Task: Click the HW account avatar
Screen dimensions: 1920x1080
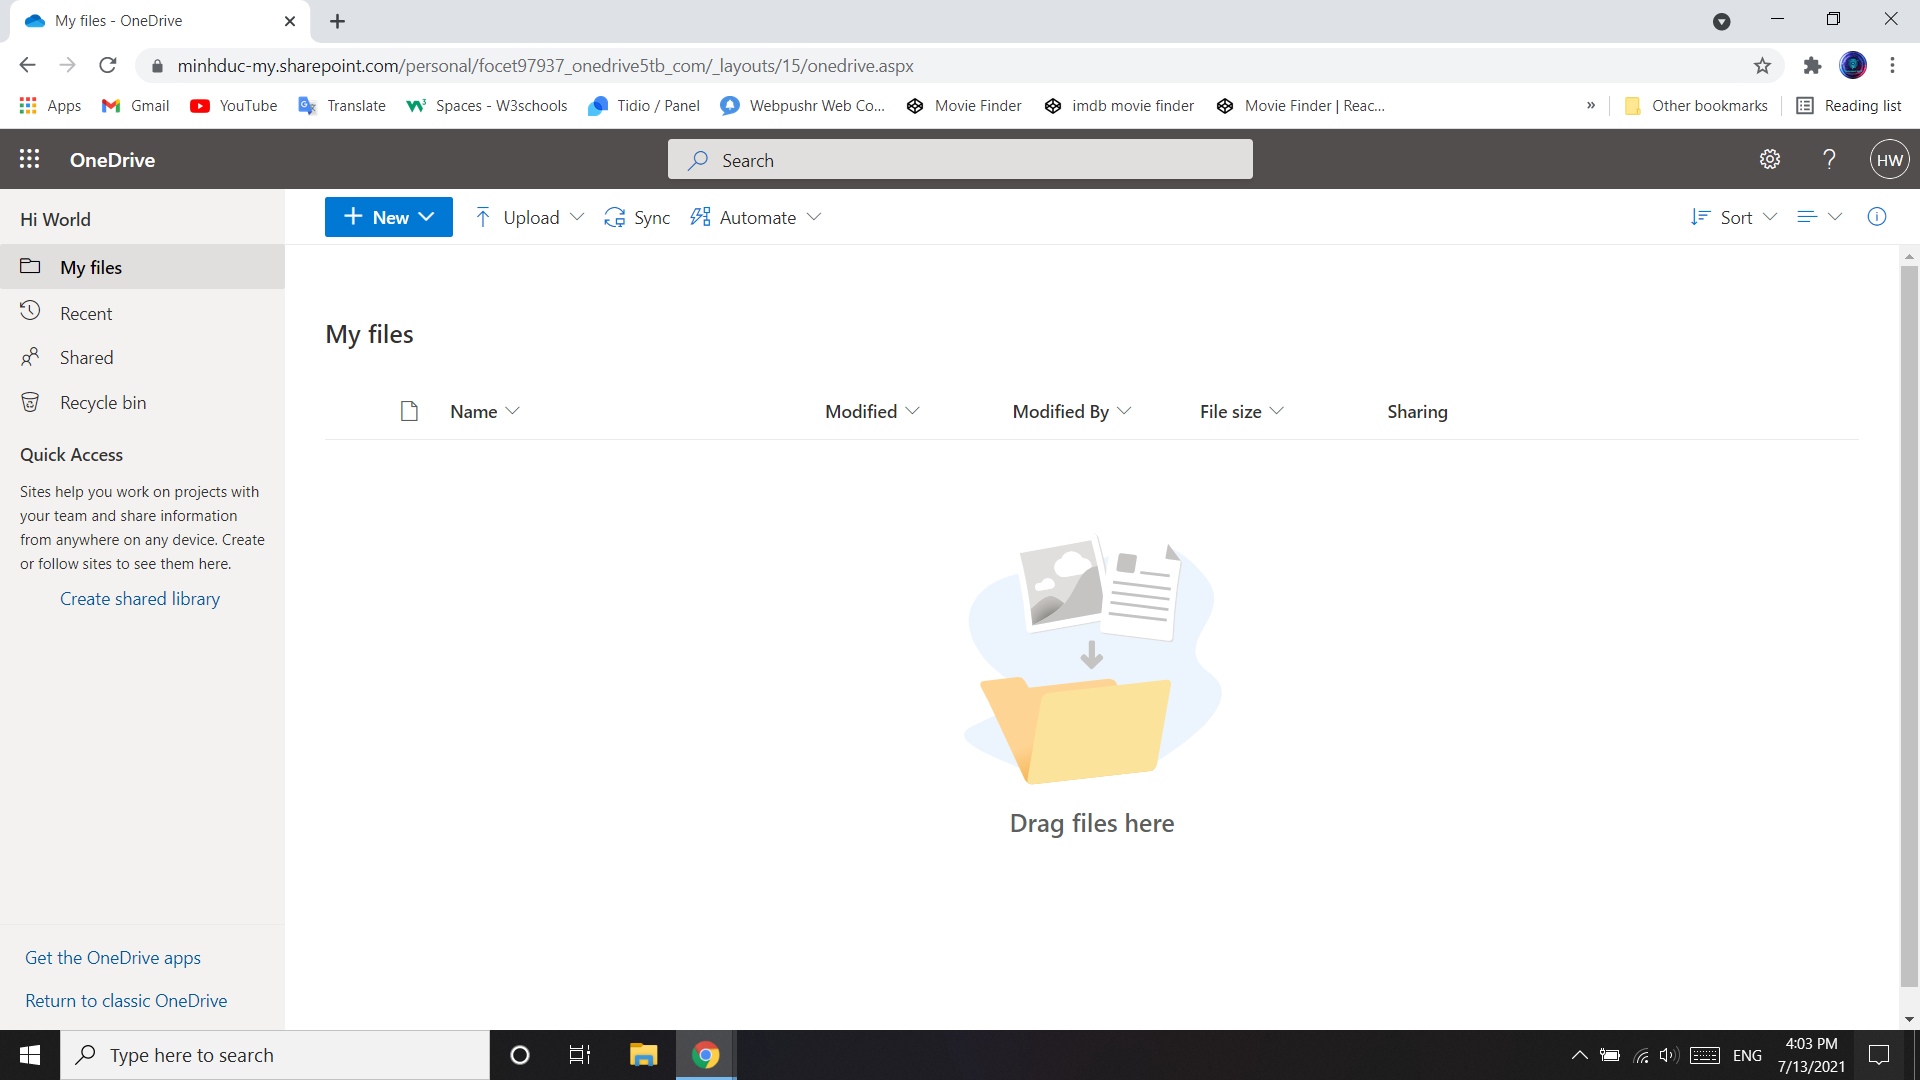Action: pos(1889,159)
